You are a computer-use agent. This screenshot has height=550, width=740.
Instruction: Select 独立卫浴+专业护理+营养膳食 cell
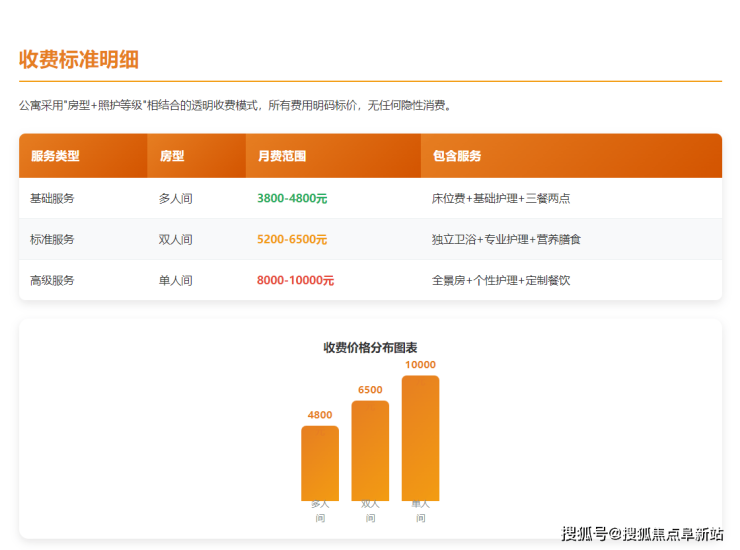[x=506, y=240]
